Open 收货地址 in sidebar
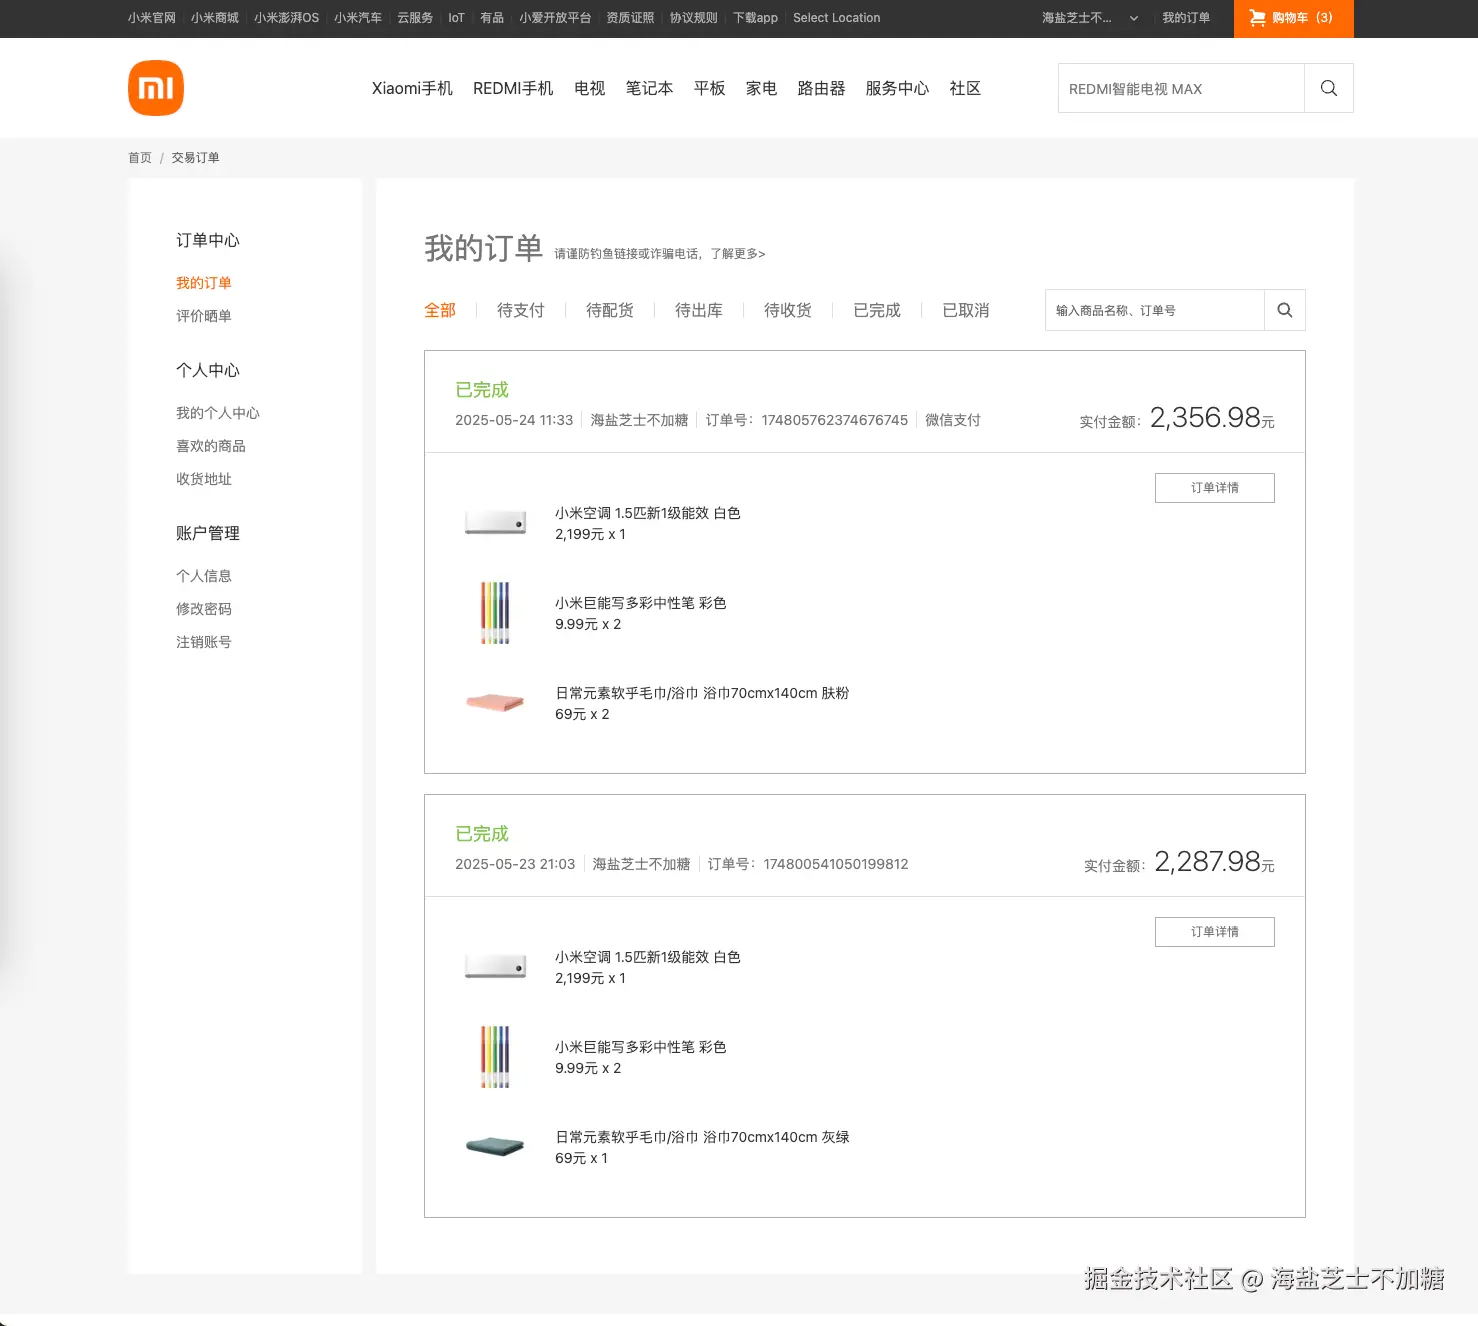This screenshot has width=1478, height=1326. coord(204,479)
